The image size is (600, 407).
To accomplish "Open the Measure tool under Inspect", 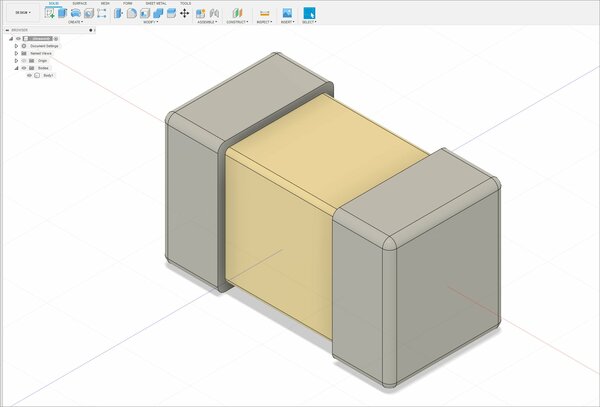I will pyautogui.click(x=264, y=13).
